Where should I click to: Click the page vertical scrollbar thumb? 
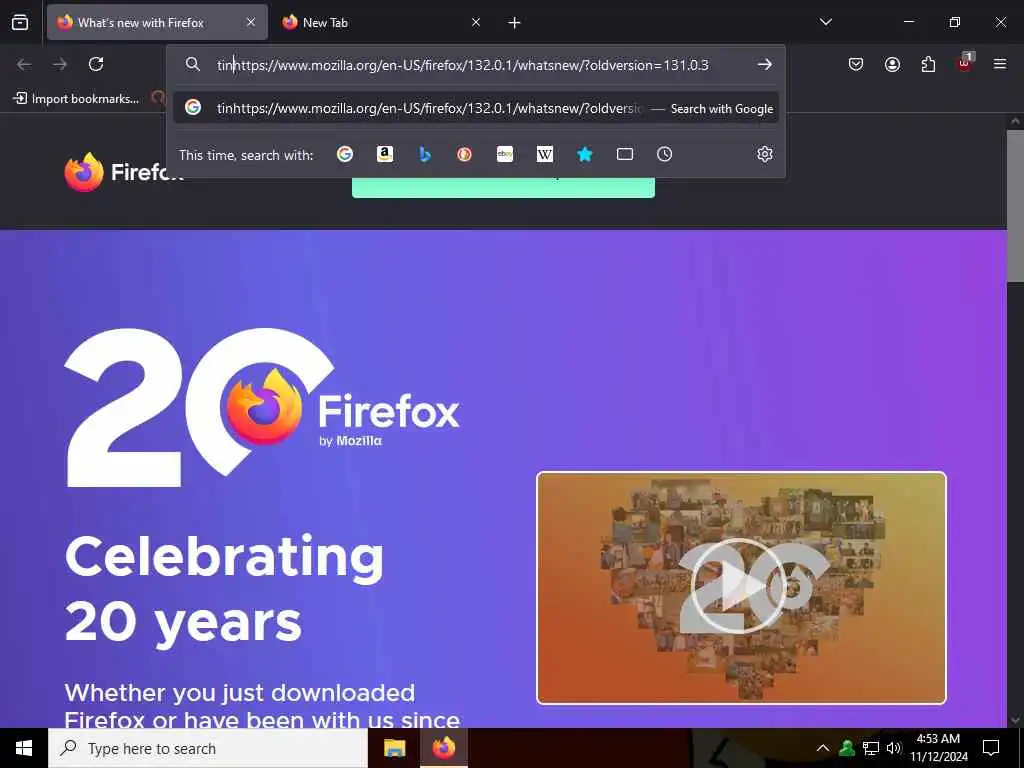point(1015,206)
